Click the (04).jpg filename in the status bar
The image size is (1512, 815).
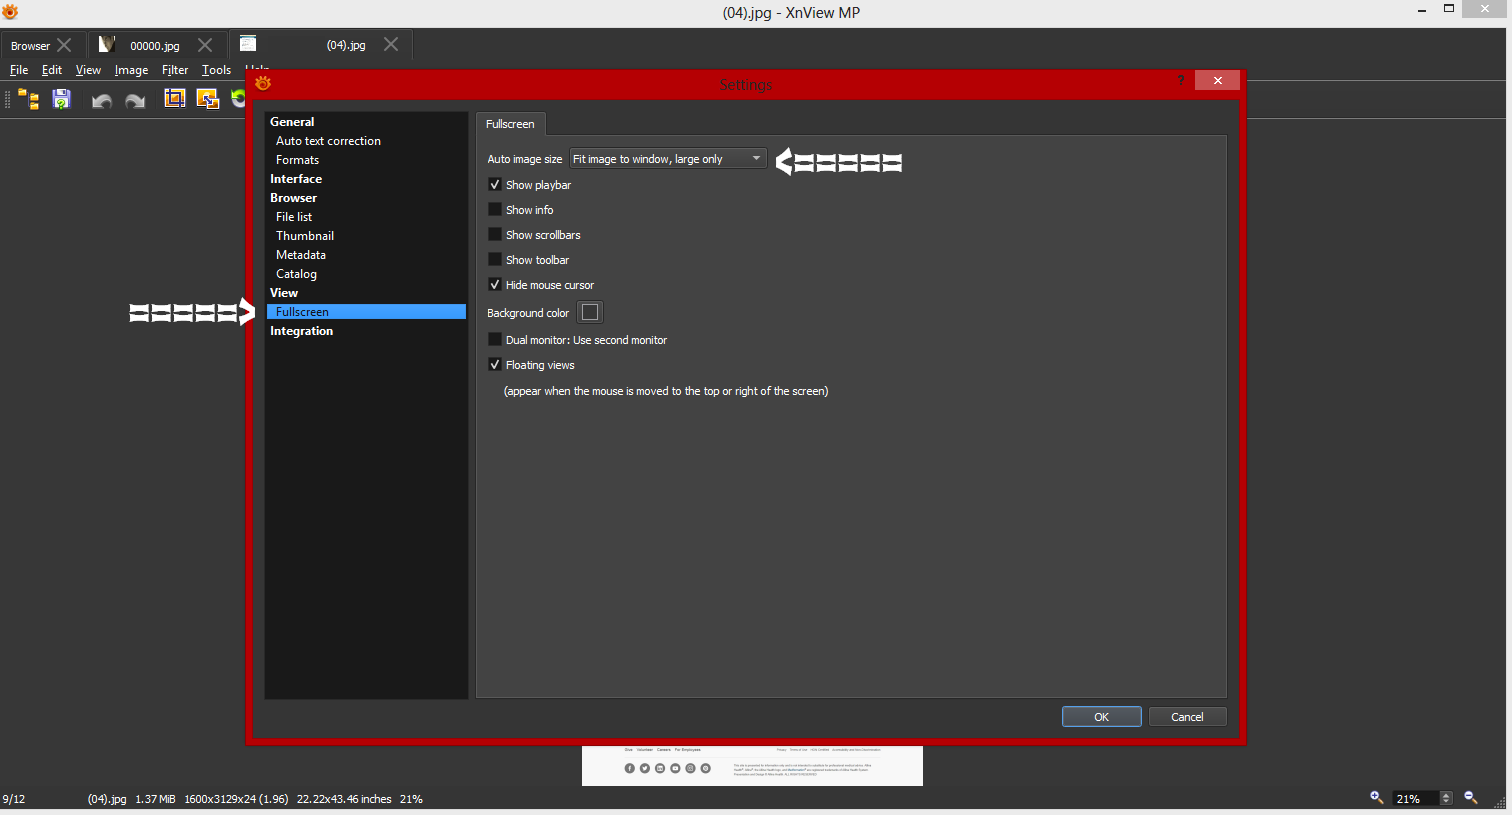(x=107, y=799)
